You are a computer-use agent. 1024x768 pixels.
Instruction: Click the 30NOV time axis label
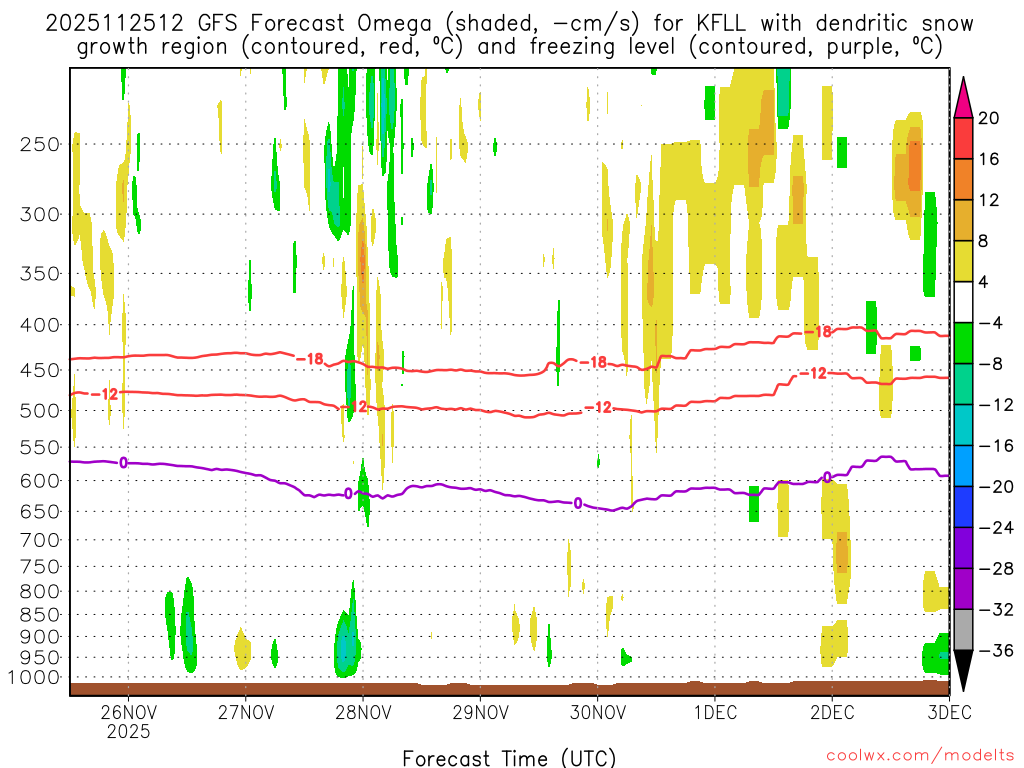coord(597,713)
